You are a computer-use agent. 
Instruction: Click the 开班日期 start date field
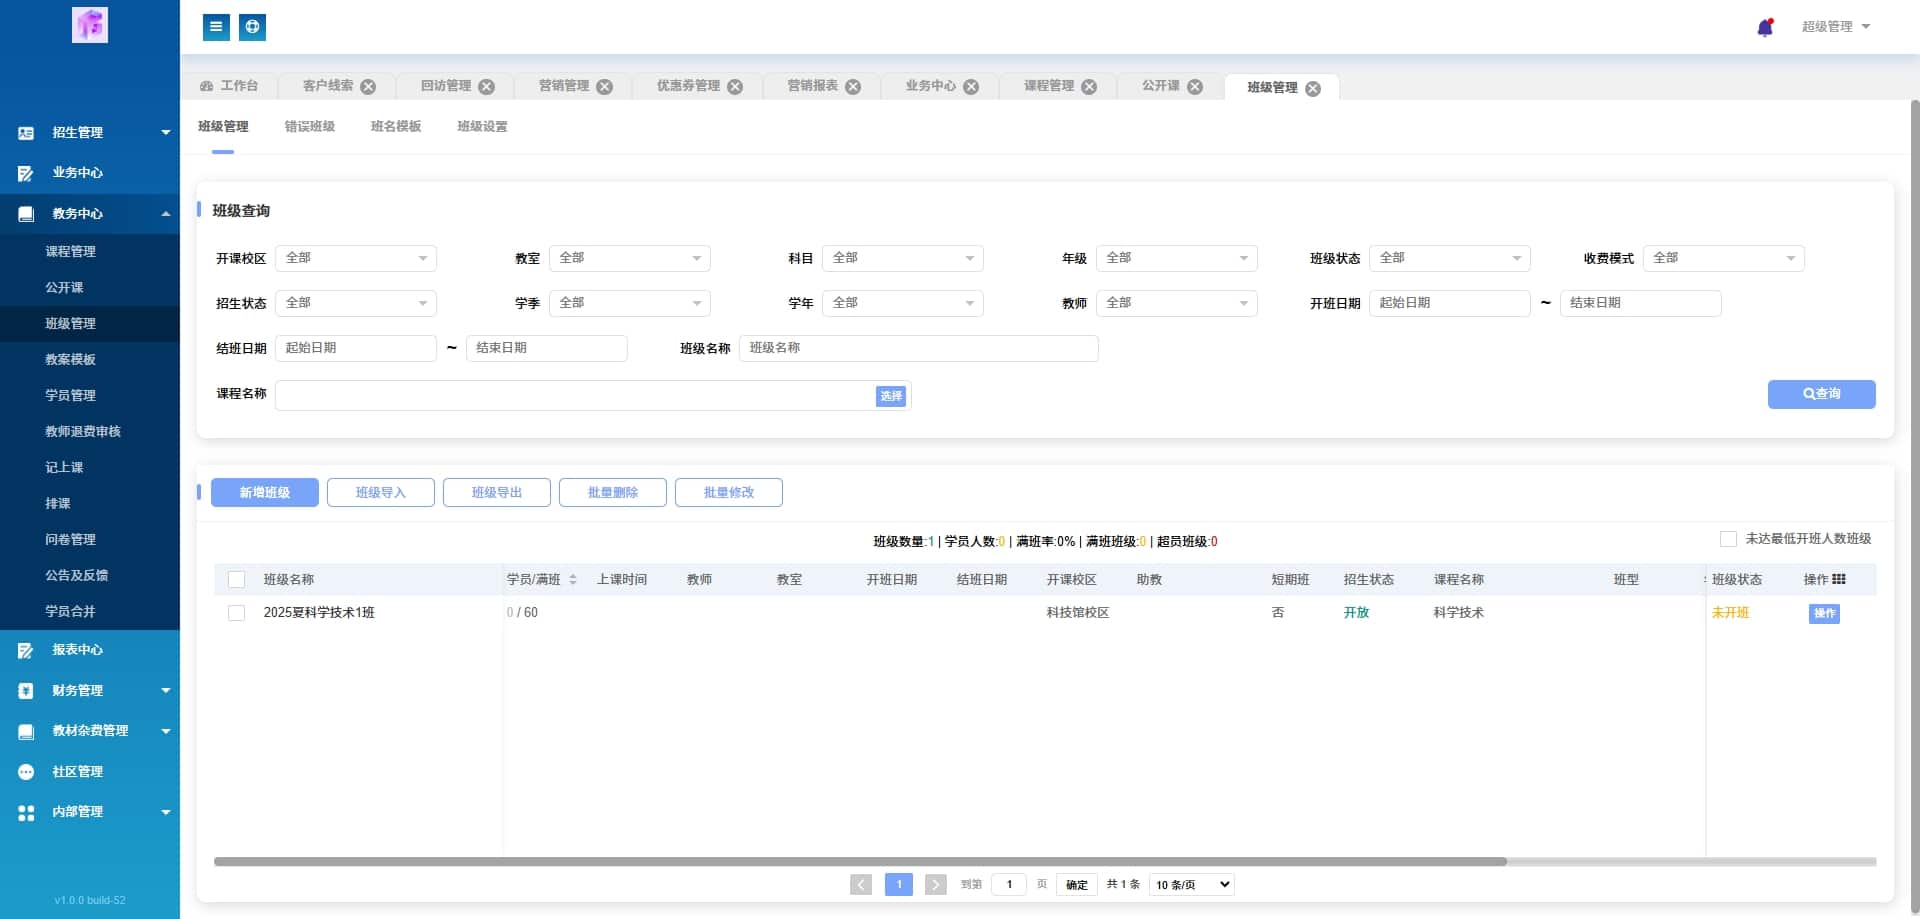pyautogui.click(x=1450, y=303)
